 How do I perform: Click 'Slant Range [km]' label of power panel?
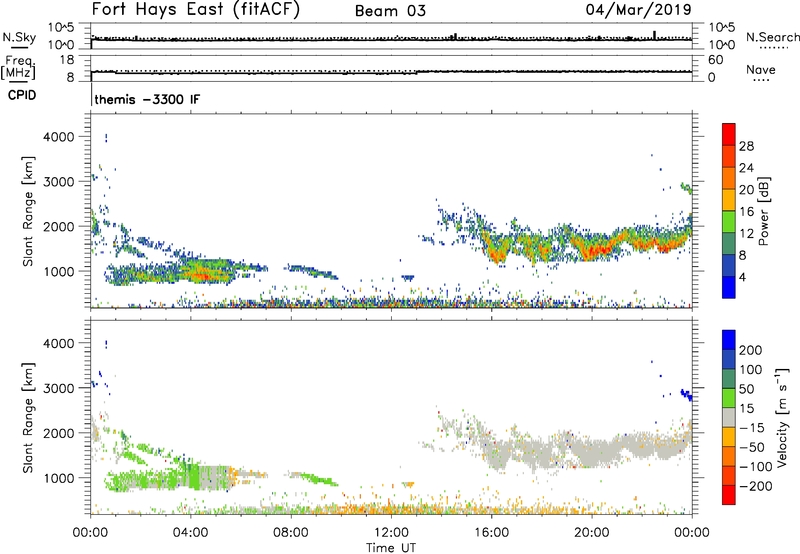pos(28,211)
